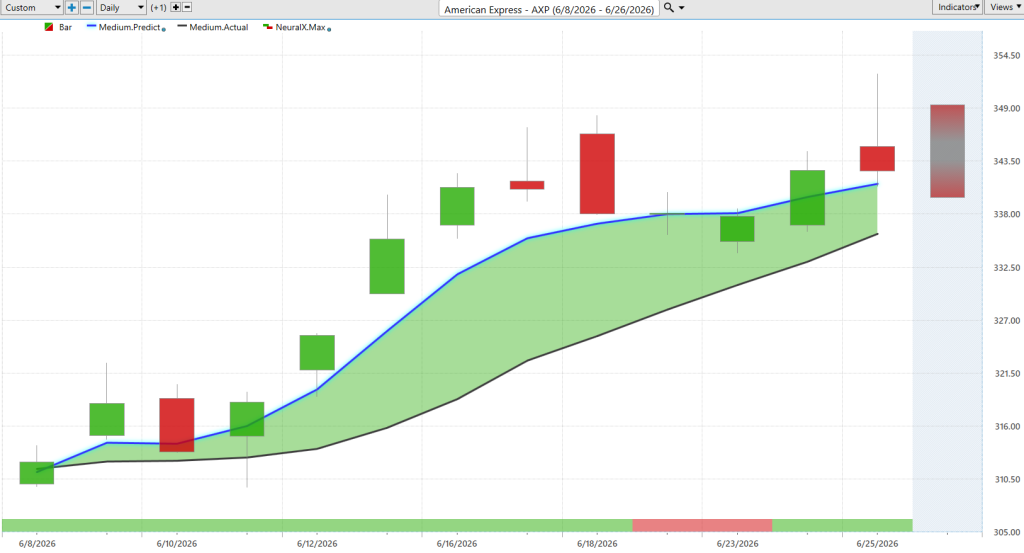Click the Medium.Predict blue line legend icon
This screenshot has height=553, width=1024.
click(91, 27)
